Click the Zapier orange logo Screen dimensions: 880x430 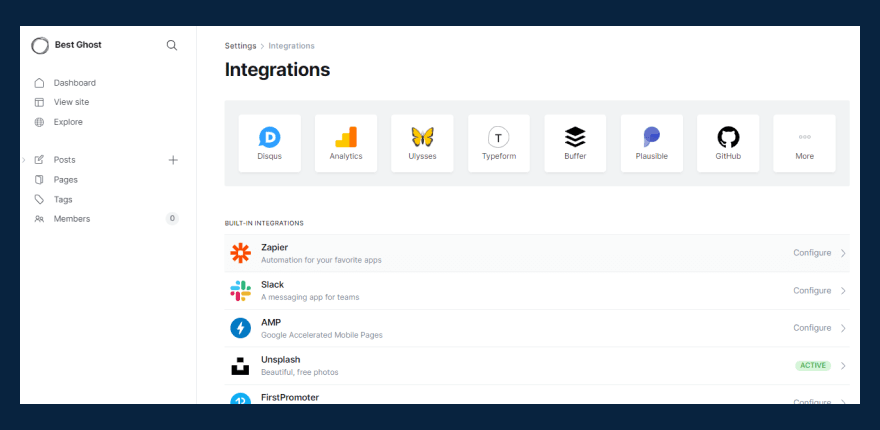(x=241, y=253)
